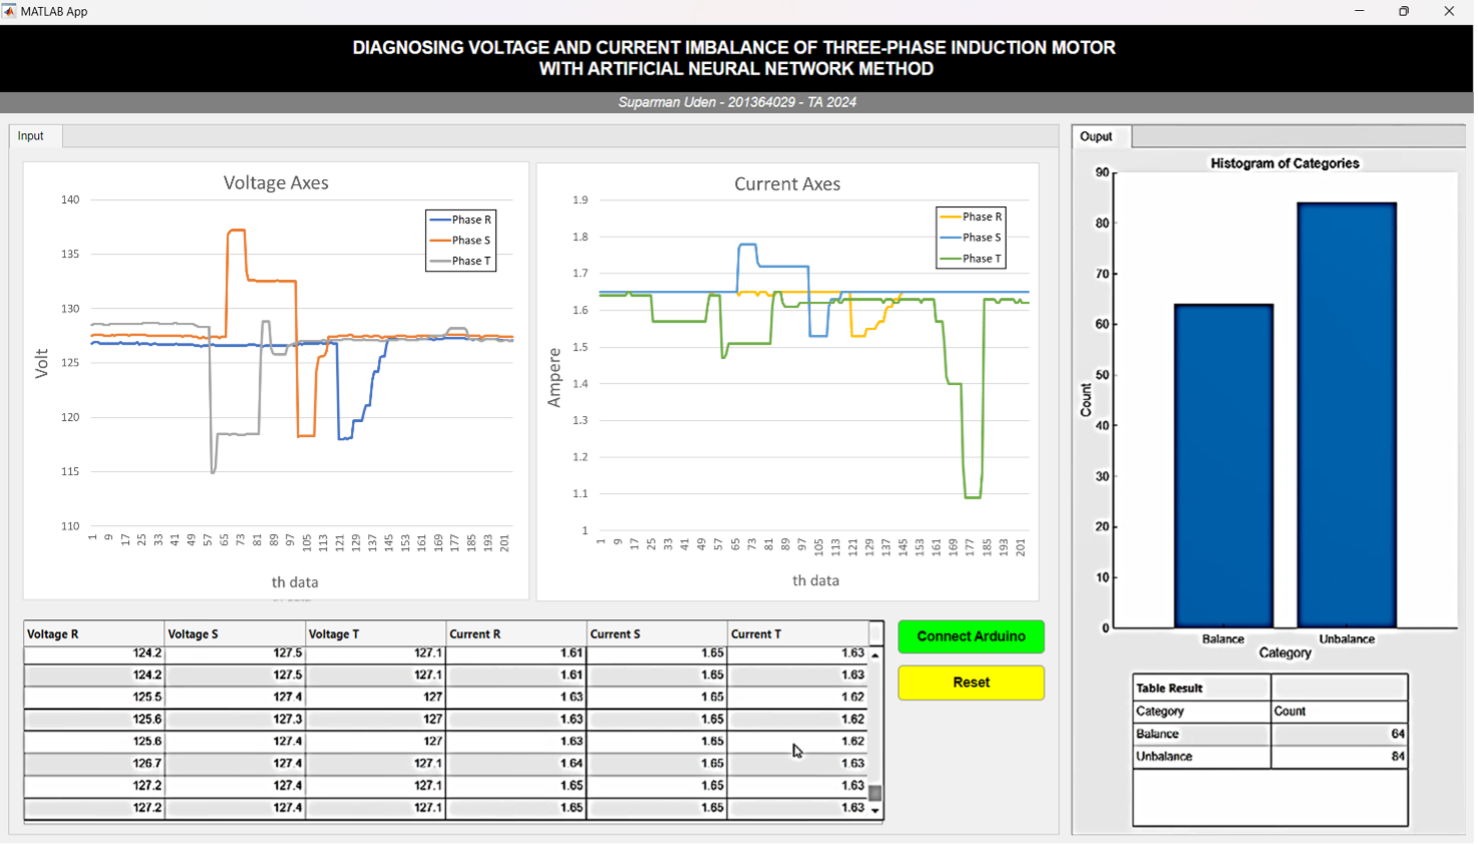Click the data table's scroll-up arrow
Image resolution: width=1478 pixels, height=846 pixels.
(x=877, y=656)
